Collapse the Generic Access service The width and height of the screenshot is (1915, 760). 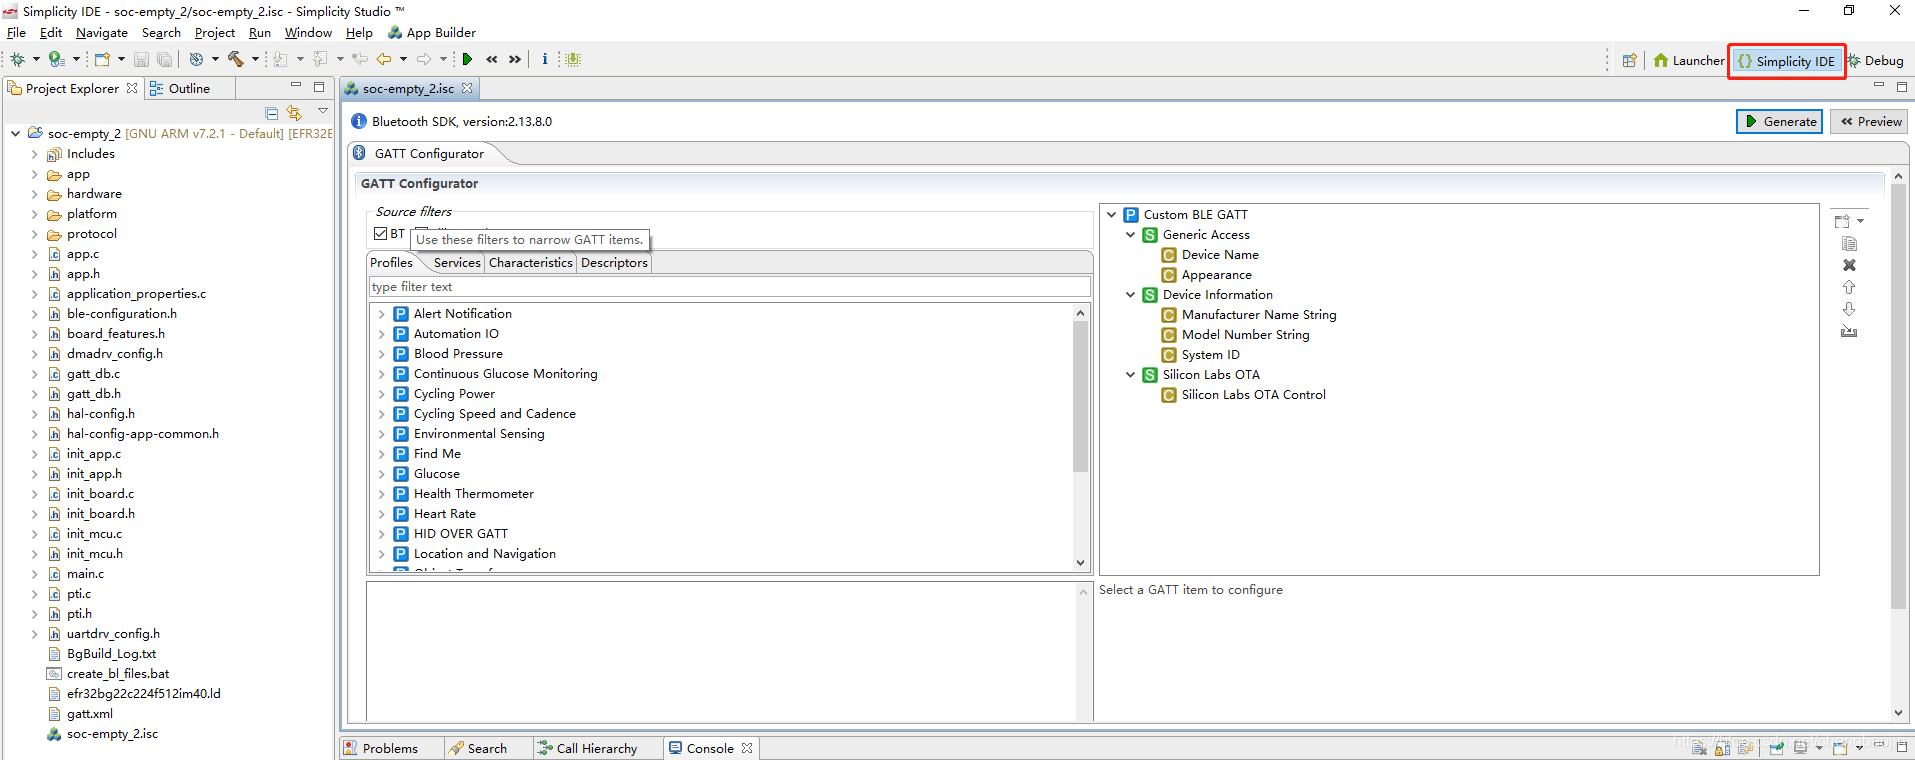tap(1130, 235)
